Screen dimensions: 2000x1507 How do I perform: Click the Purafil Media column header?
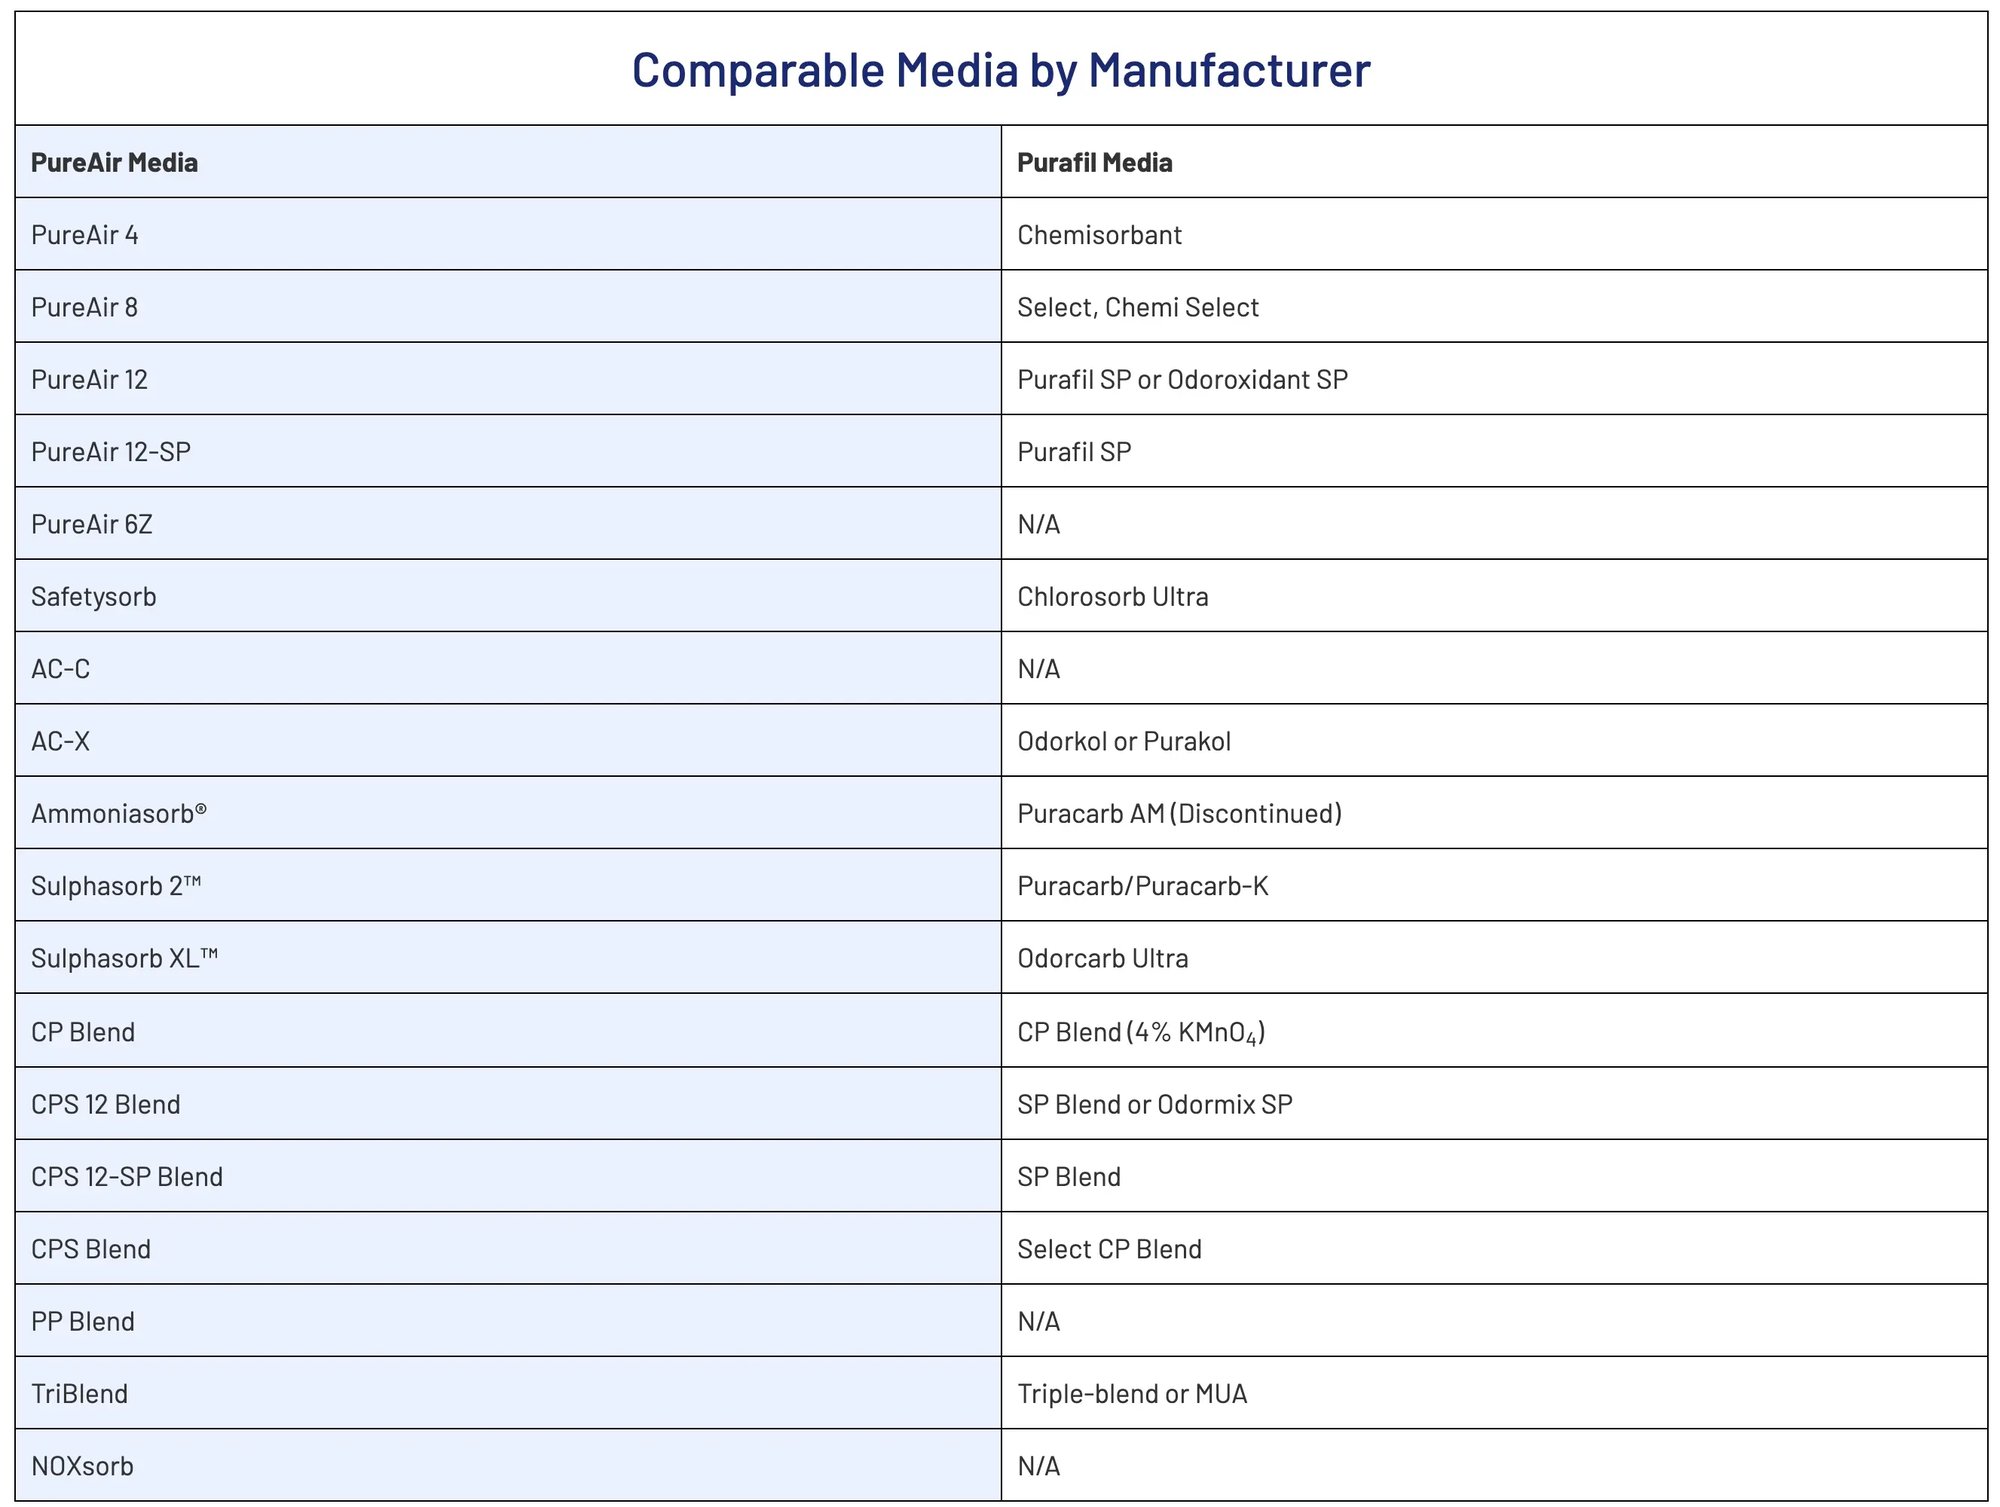1094,162
